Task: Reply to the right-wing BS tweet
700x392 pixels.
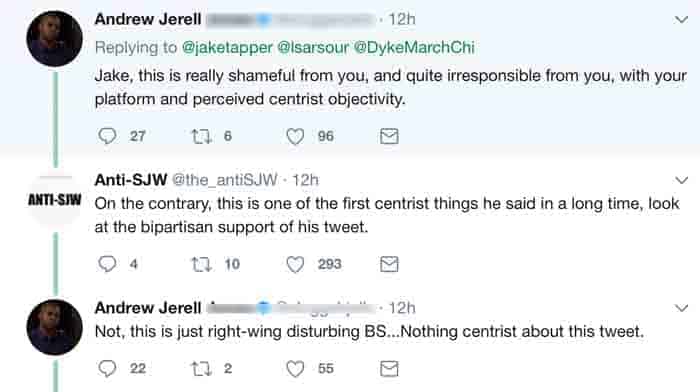Action: (107, 368)
